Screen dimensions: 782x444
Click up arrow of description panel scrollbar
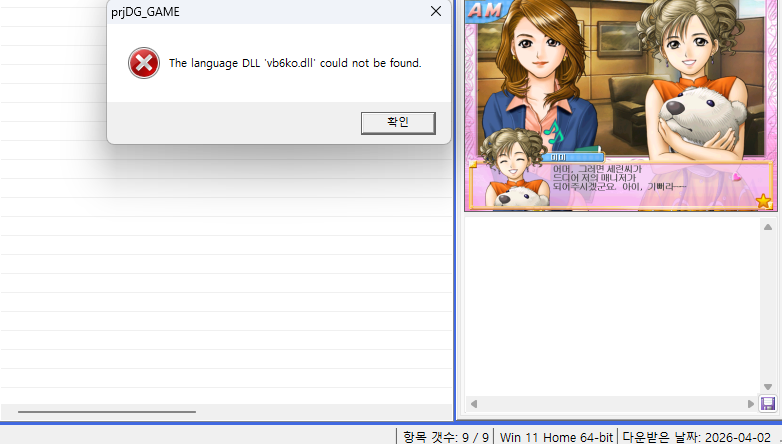pyautogui.click(x=768, y=227)
